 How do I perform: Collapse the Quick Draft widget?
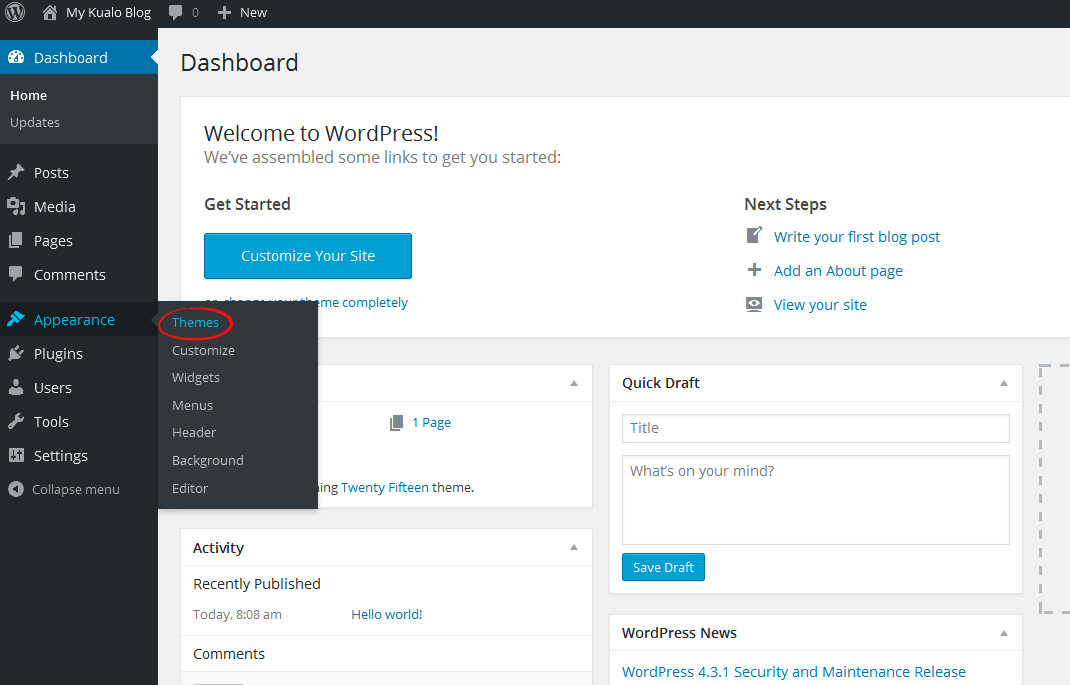[x=1004, y=383]
